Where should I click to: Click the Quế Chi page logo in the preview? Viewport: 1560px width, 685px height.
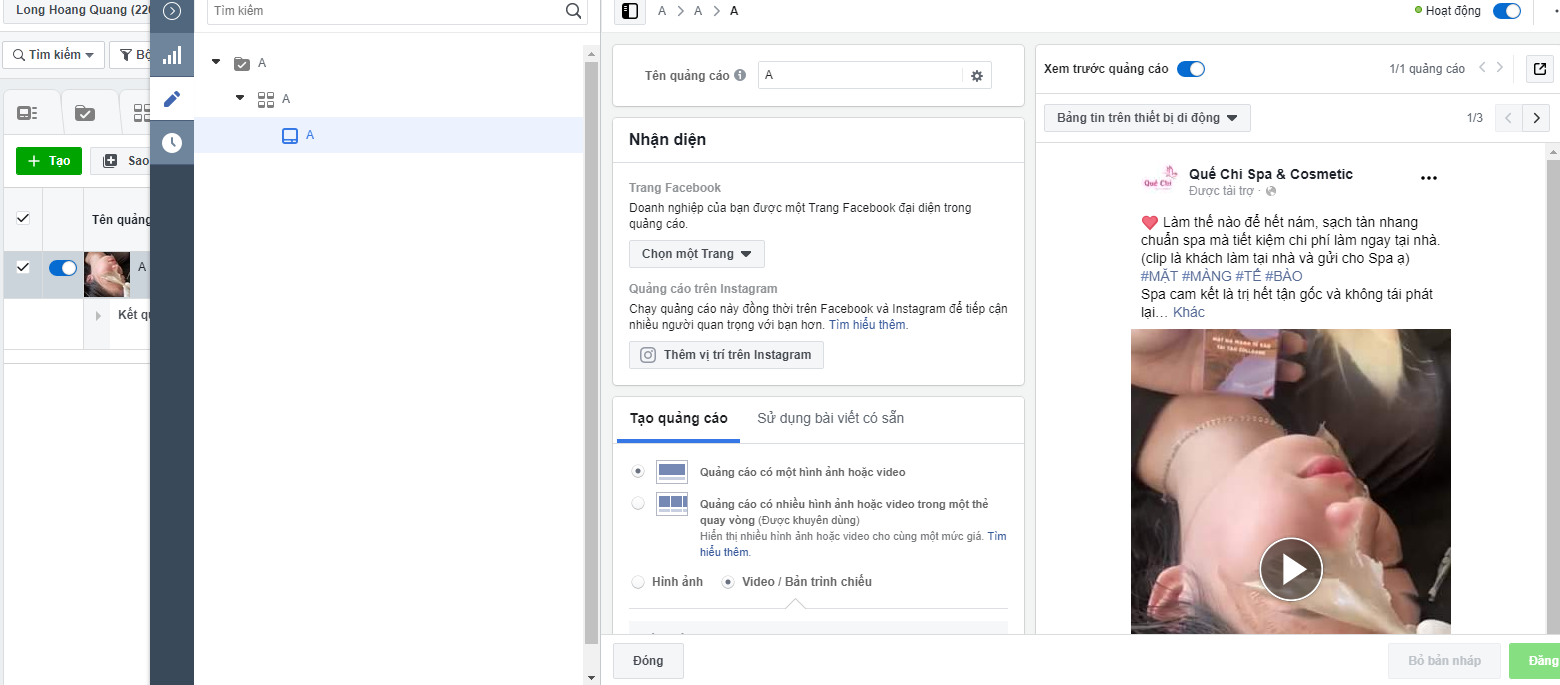coord(1158,181)
